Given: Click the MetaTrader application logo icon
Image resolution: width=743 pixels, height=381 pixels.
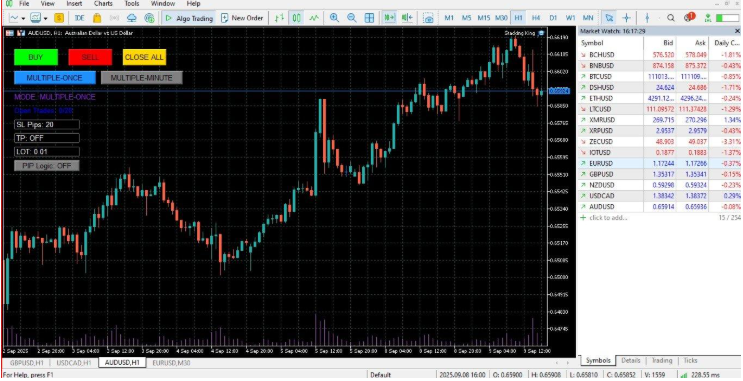Looking at the screenshot, I should coord(9,4).
